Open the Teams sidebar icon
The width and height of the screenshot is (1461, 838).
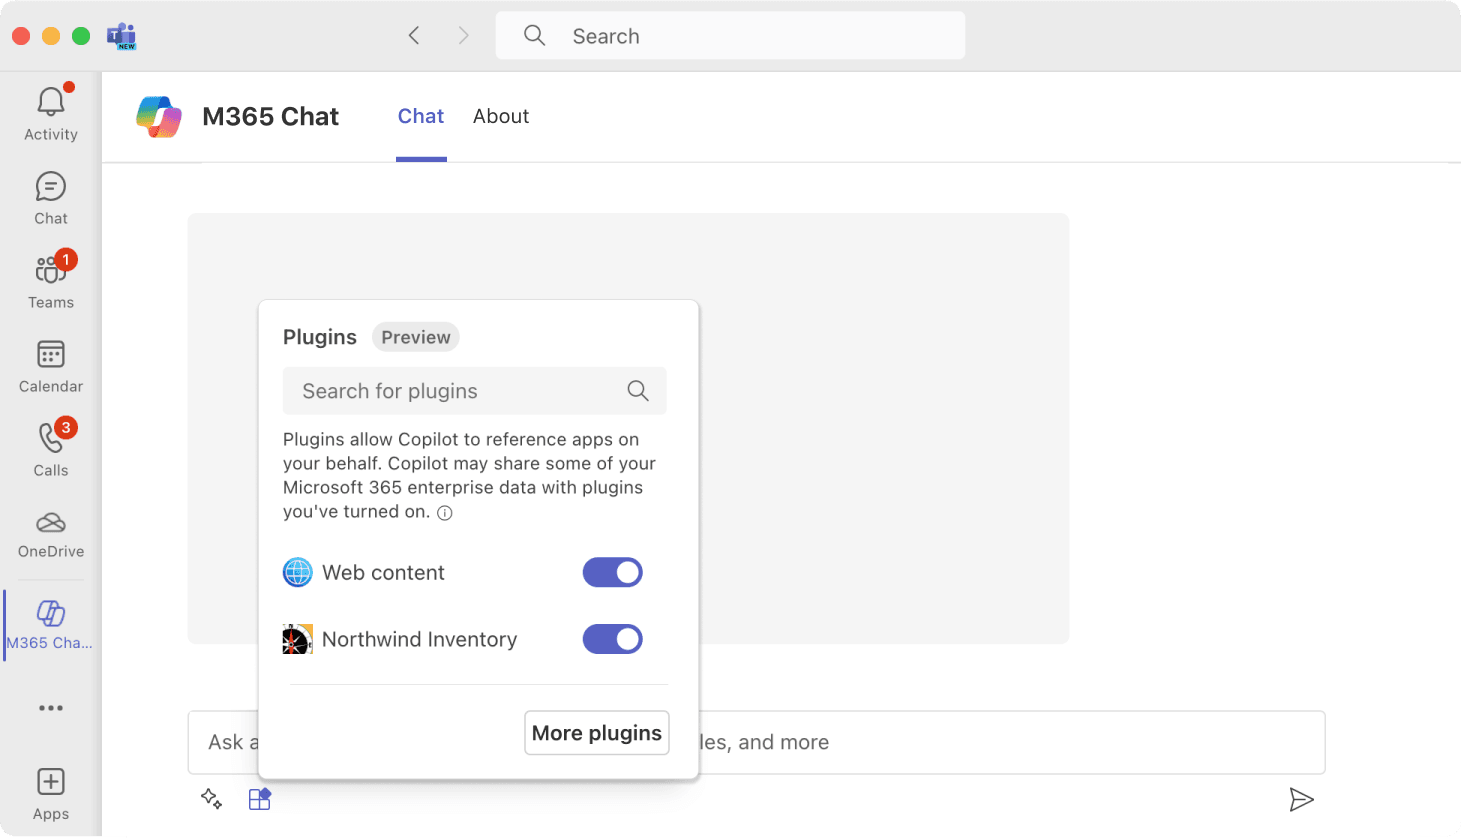pos(50,271)
